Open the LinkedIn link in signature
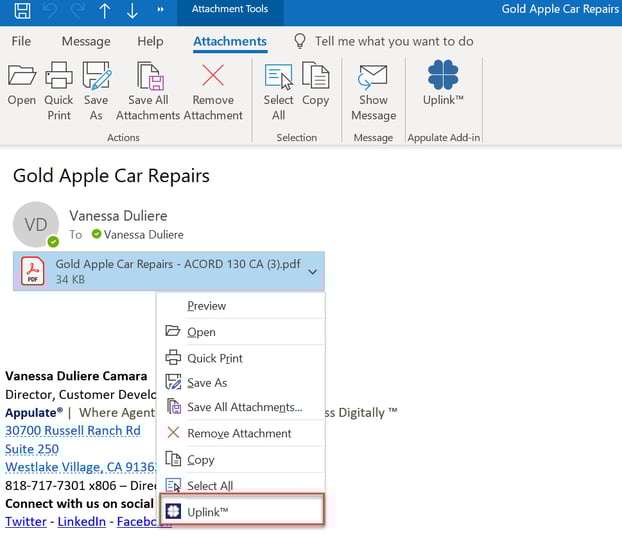Screen dimensions: 622x540 [x=82, y=521]
